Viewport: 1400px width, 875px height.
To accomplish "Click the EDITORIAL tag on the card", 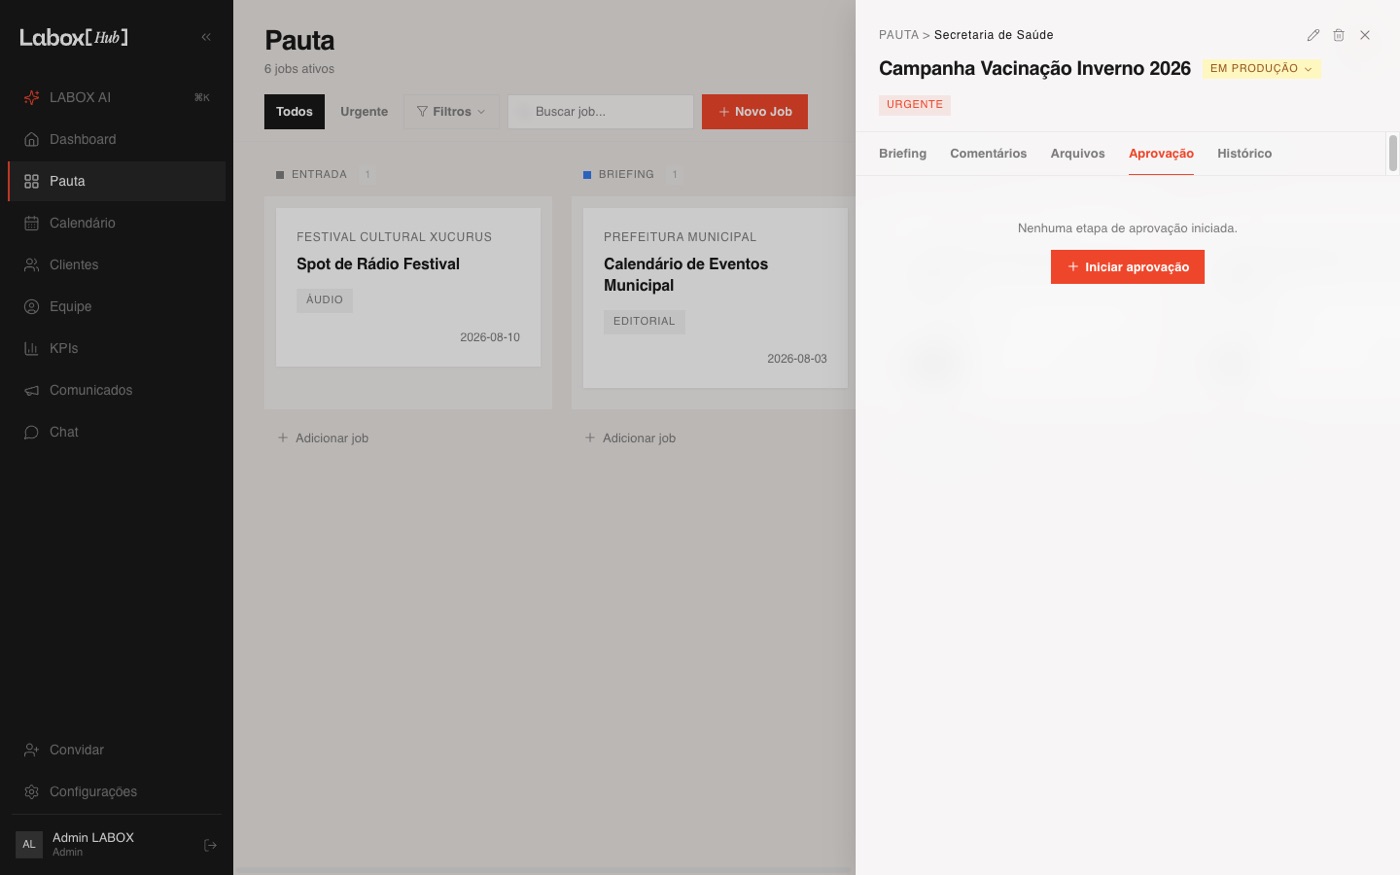I will 644,322.
